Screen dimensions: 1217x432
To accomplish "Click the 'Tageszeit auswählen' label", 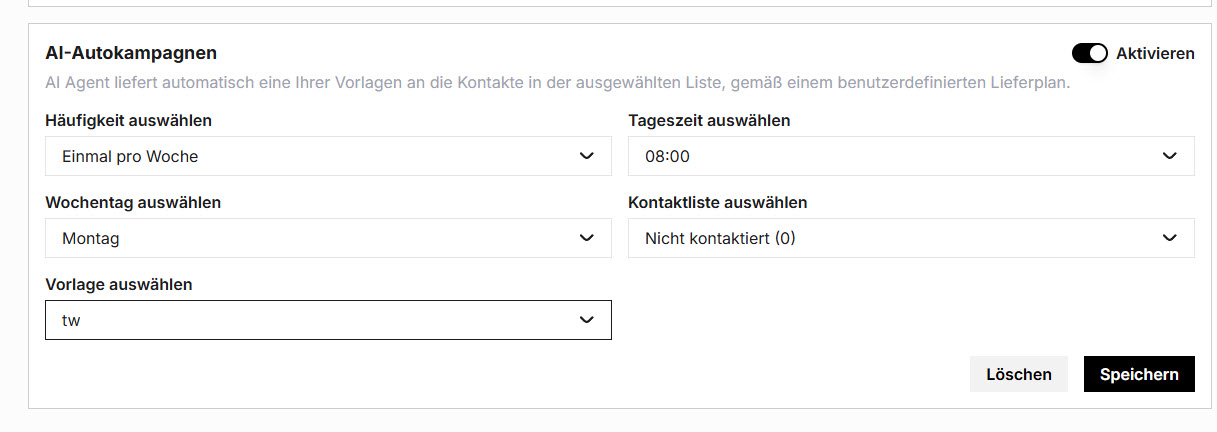I will 709,120.
